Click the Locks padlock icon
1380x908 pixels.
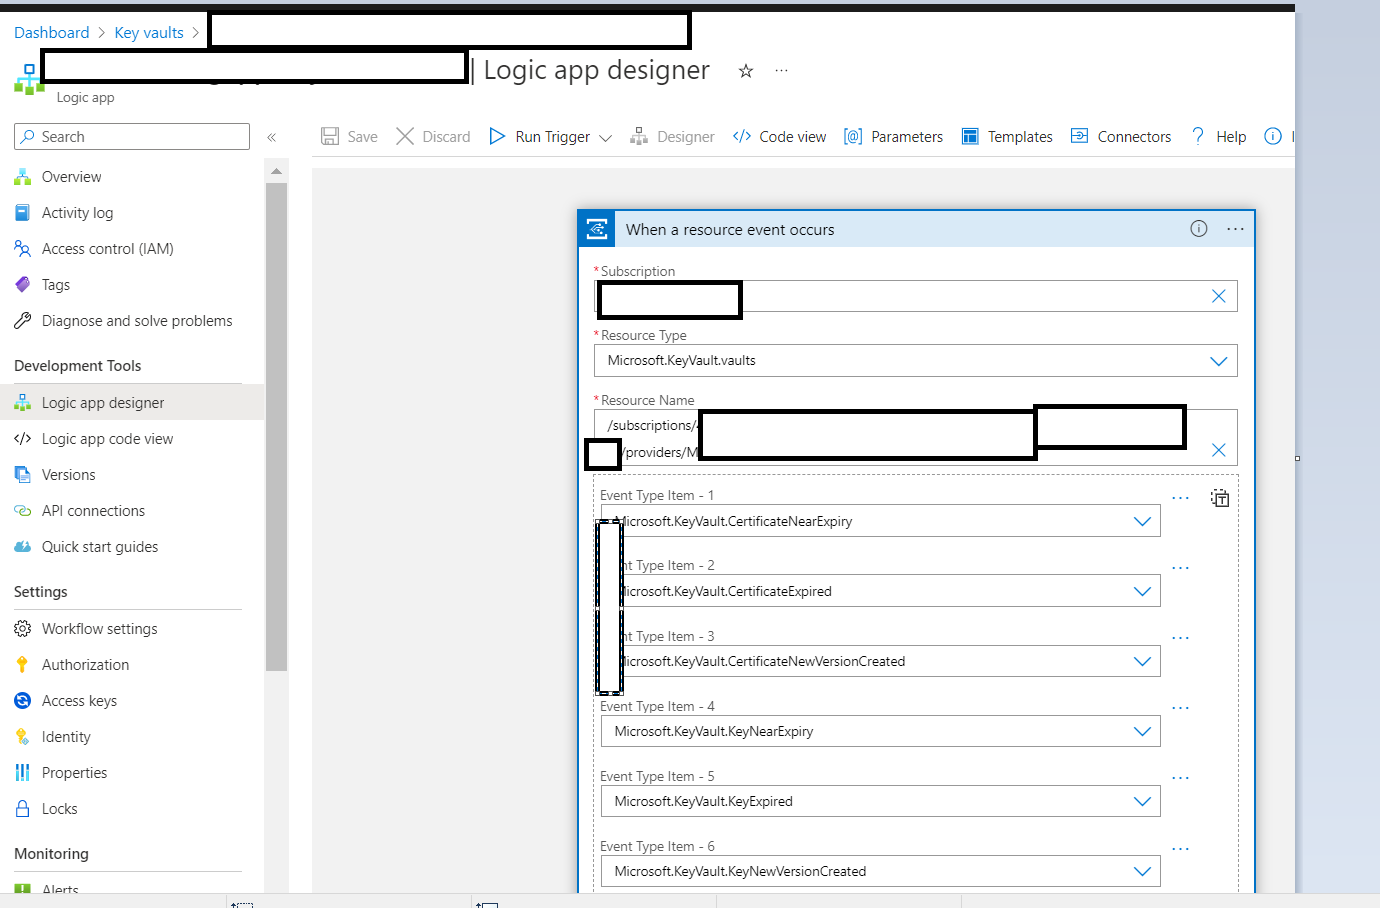[22, 809]
